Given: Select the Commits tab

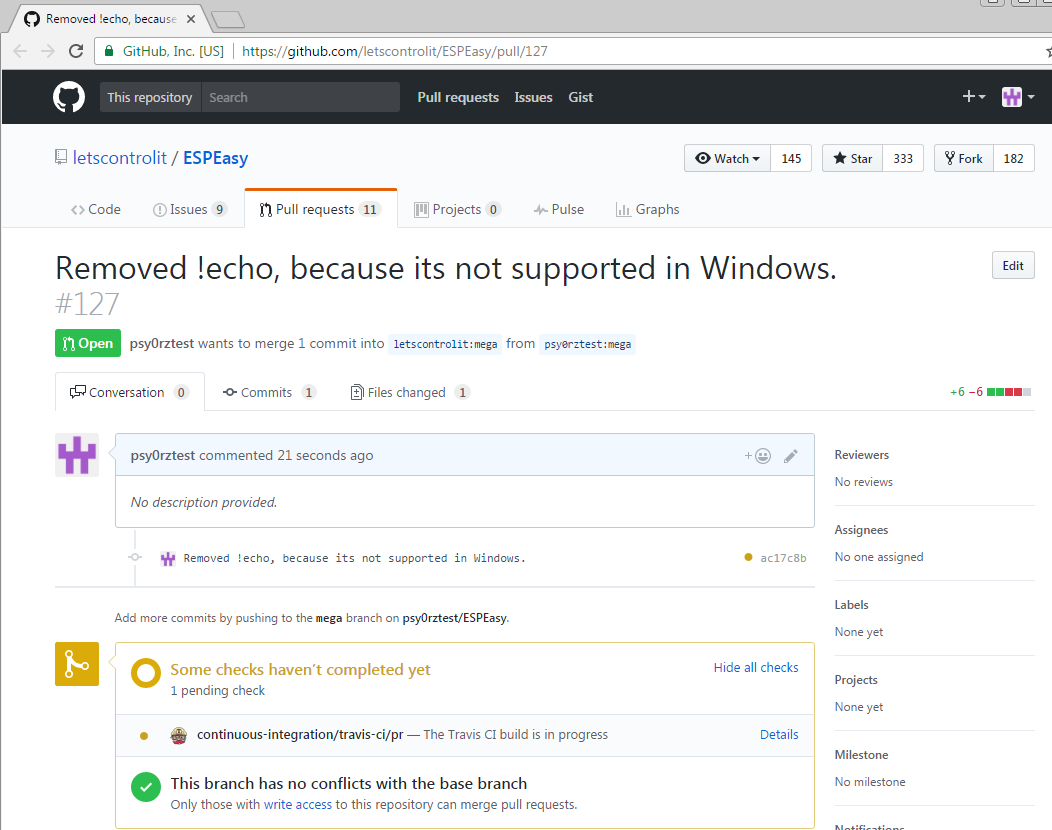Looking at the screenshot, I should pos(269,392).
